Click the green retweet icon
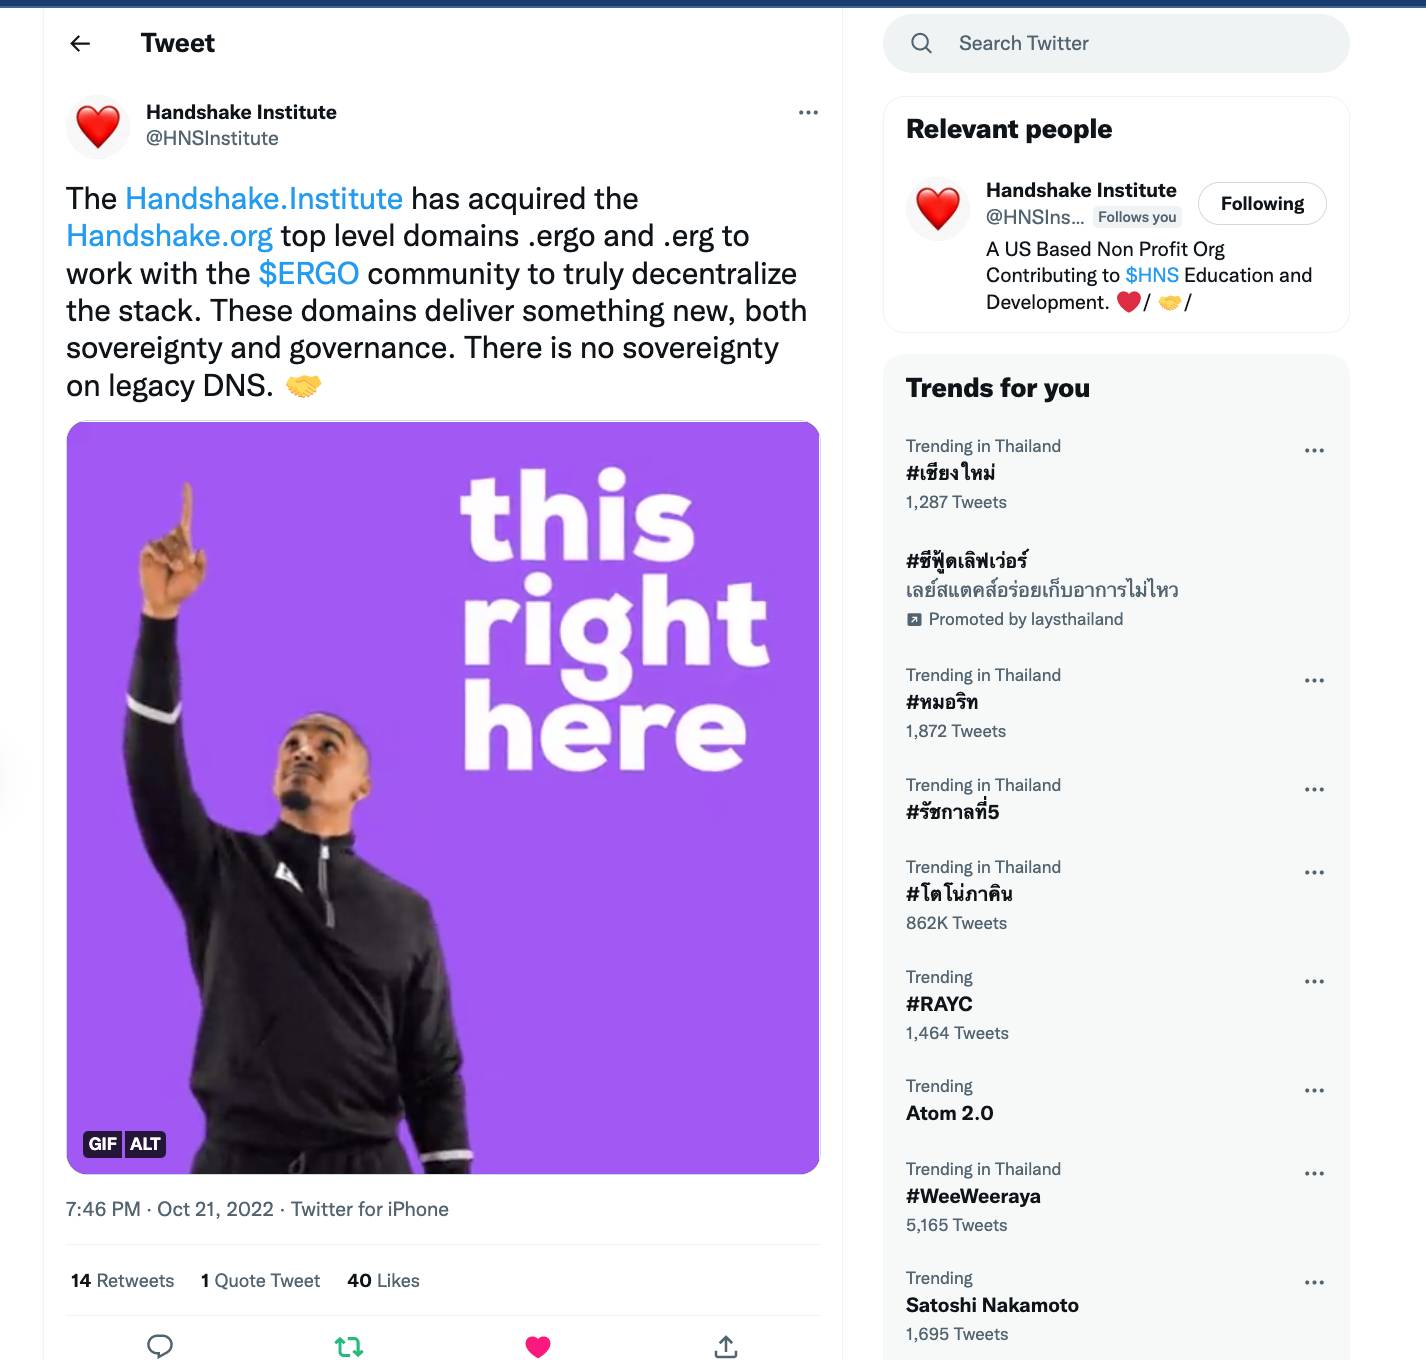This screenshot has height=1360, width=1426. coord(349,1346)
